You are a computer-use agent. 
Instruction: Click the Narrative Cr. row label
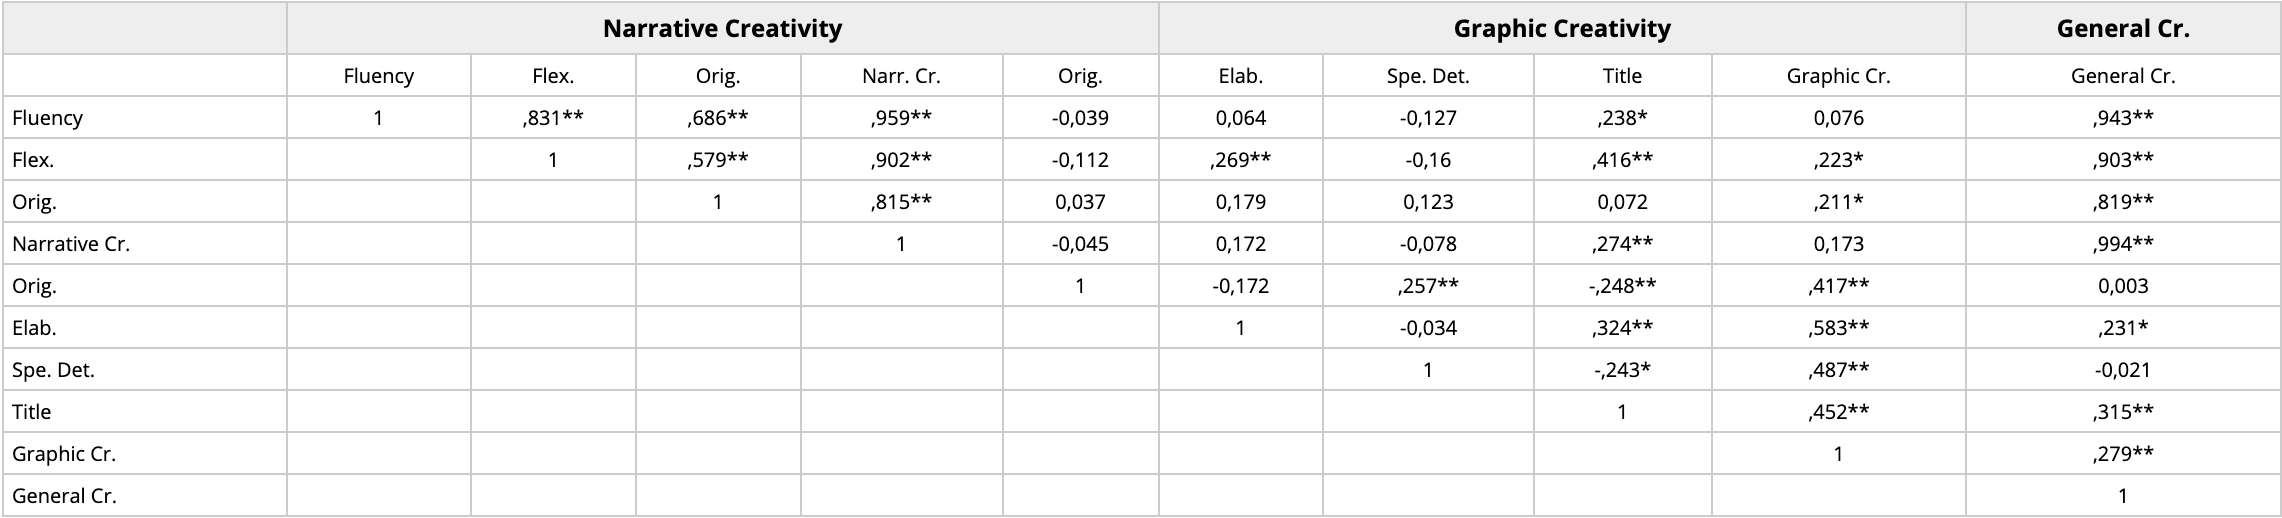71,244
